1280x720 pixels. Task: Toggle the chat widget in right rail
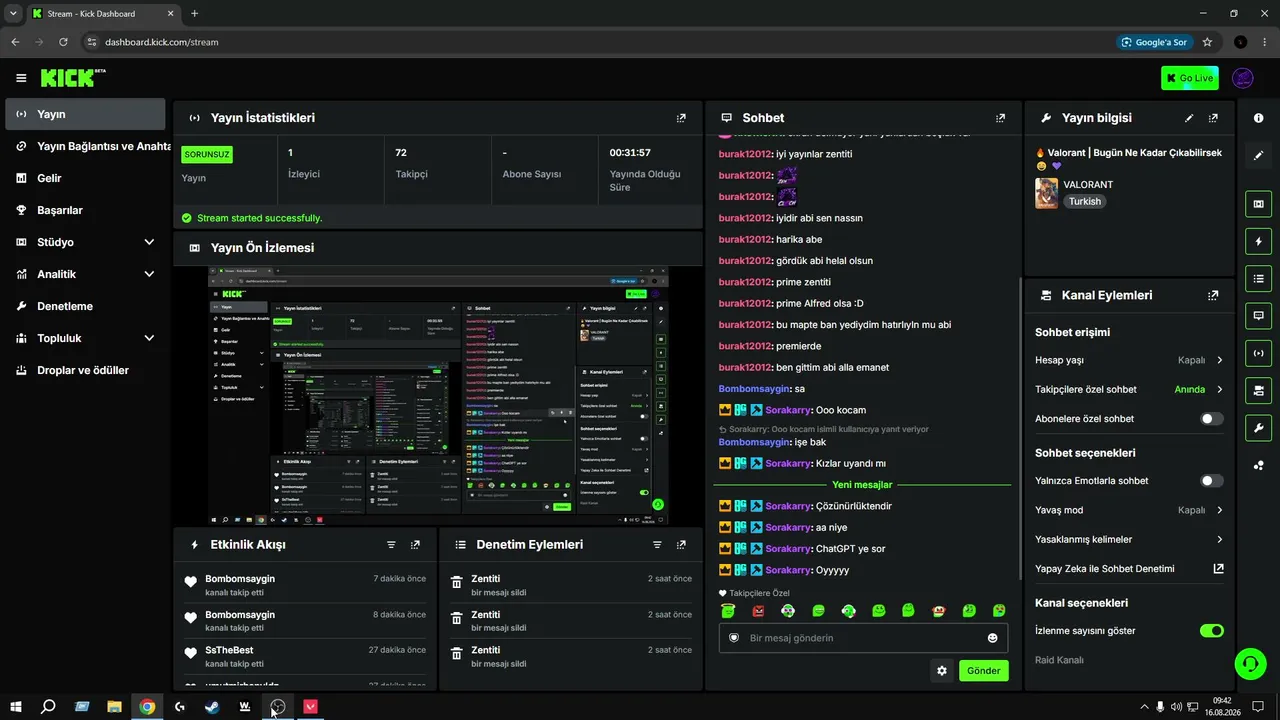coord(1258,315)
